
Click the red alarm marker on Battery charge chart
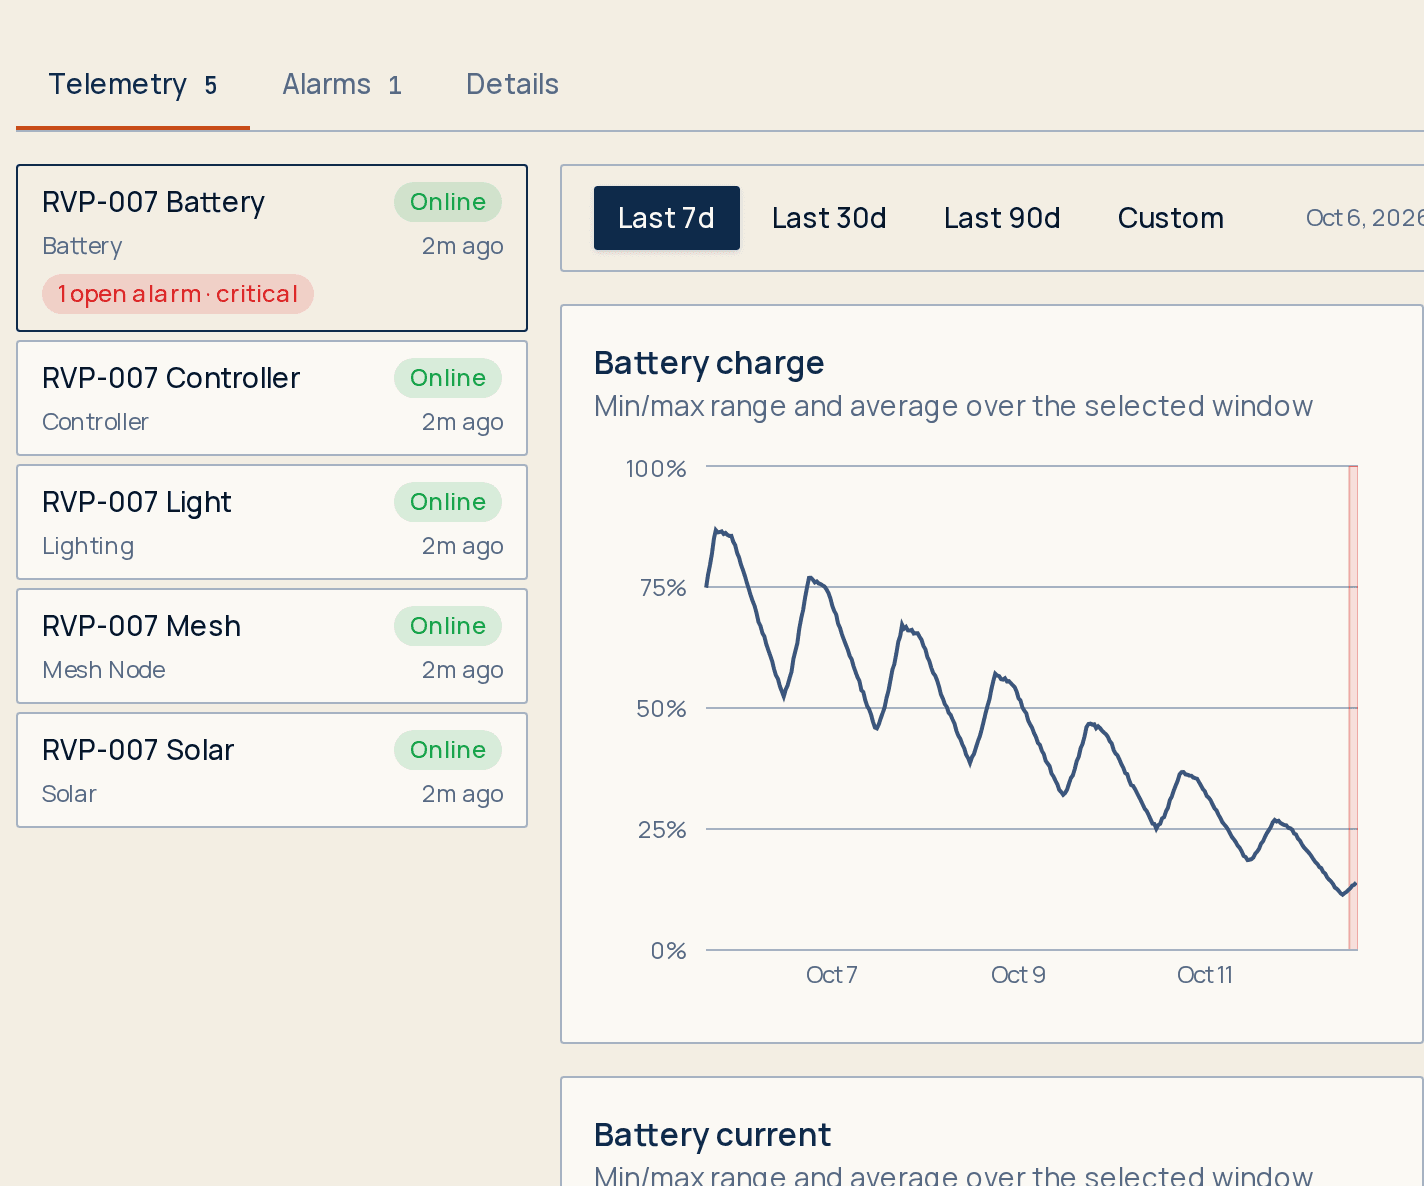point(1353,708)
